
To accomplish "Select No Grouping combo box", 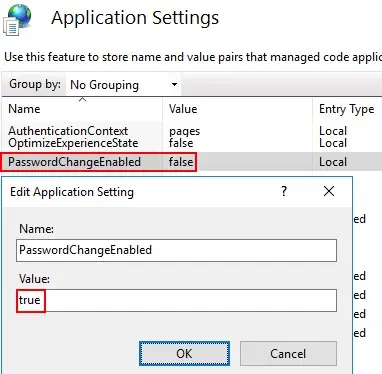I will point(123,85).
